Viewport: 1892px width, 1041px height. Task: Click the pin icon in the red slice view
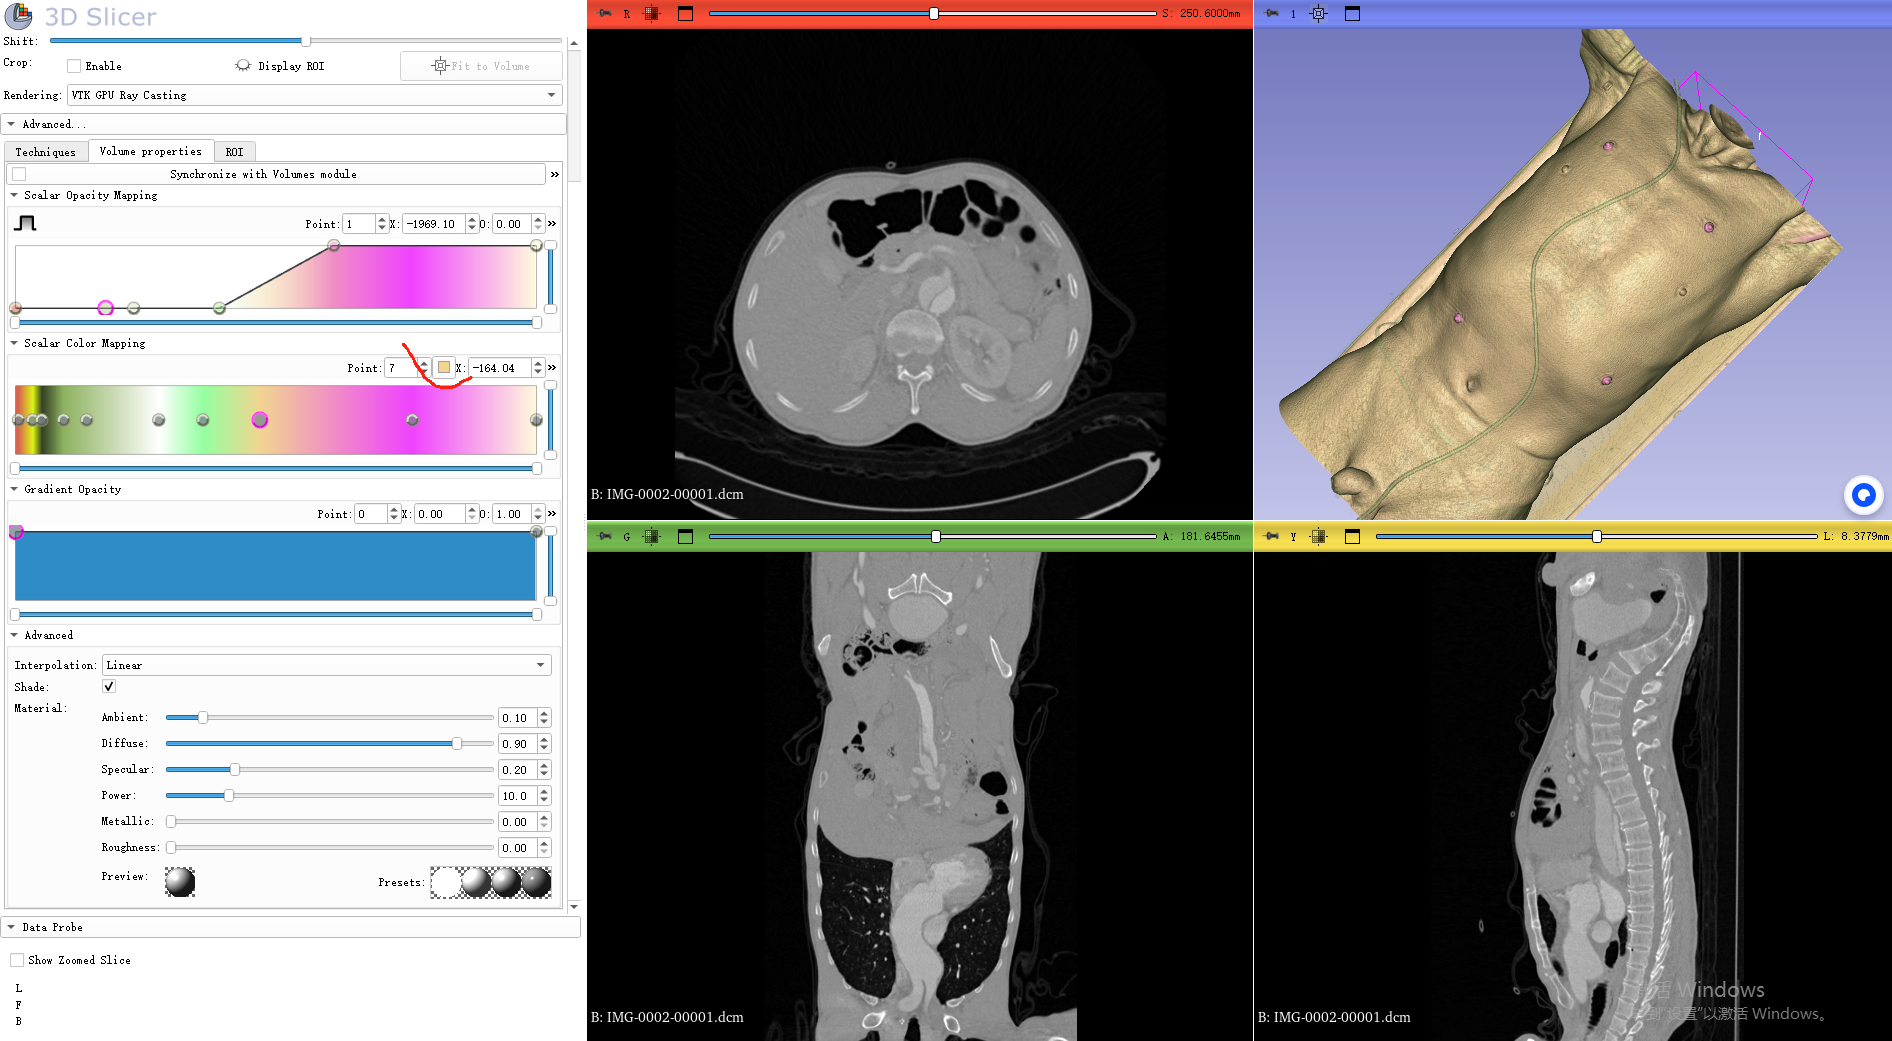pyautogui.click(x=604, y=14)
